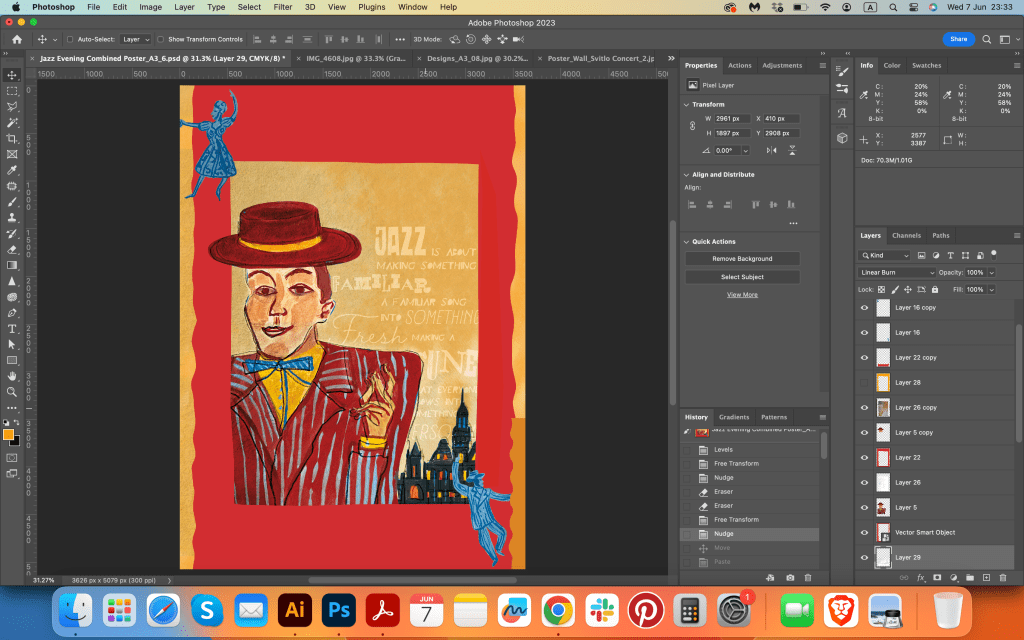Hide Layer 22 using its eye icon
The width and height of the screenshot is (1024, 640).
tap(865, 457)
